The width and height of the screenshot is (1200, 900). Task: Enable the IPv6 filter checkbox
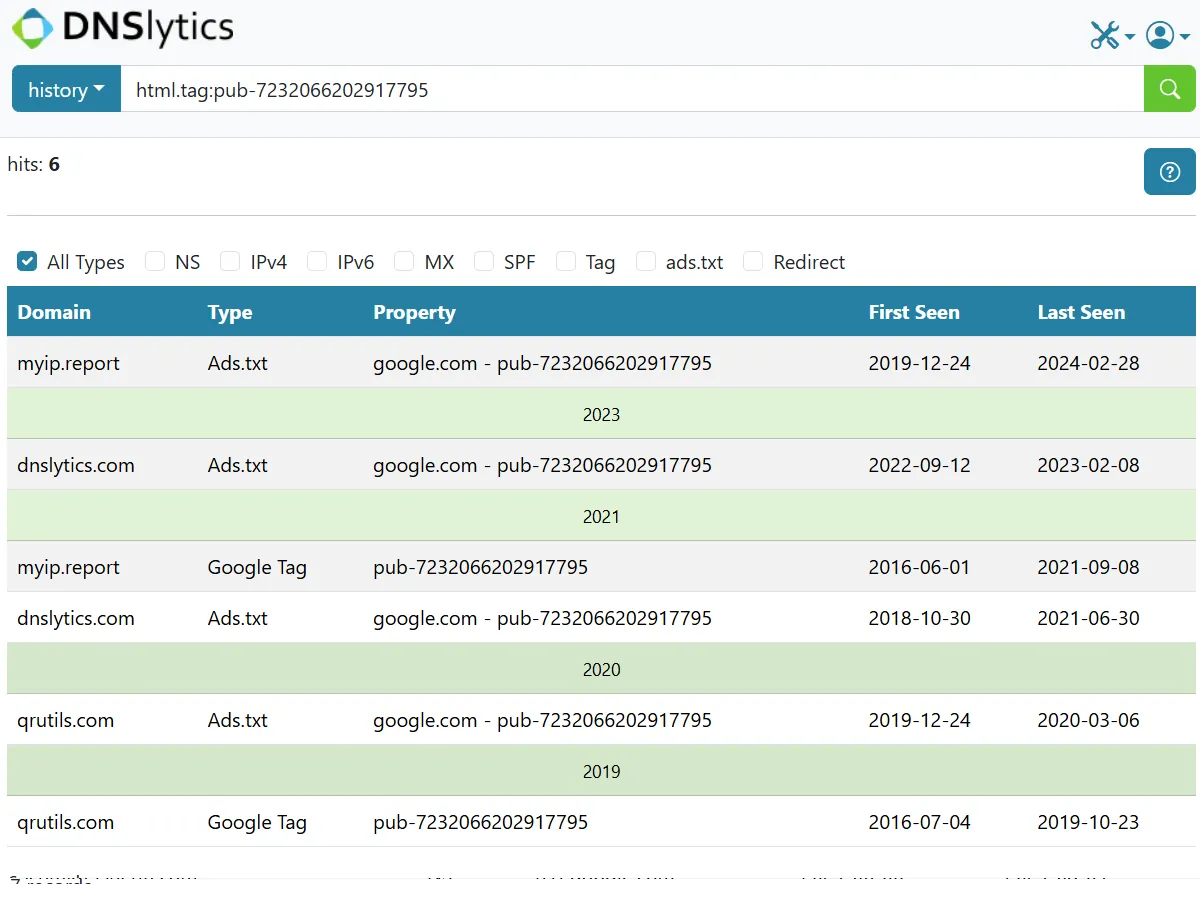(317, 262)
